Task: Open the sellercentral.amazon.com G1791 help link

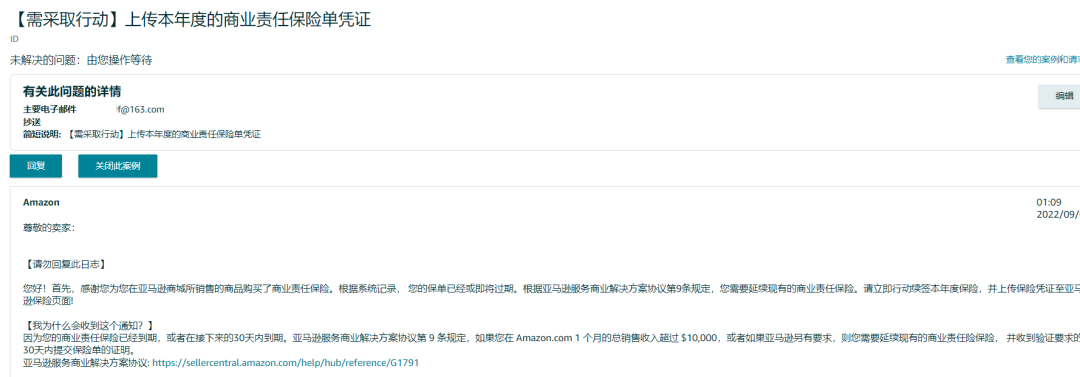Action: click(285, 363)
